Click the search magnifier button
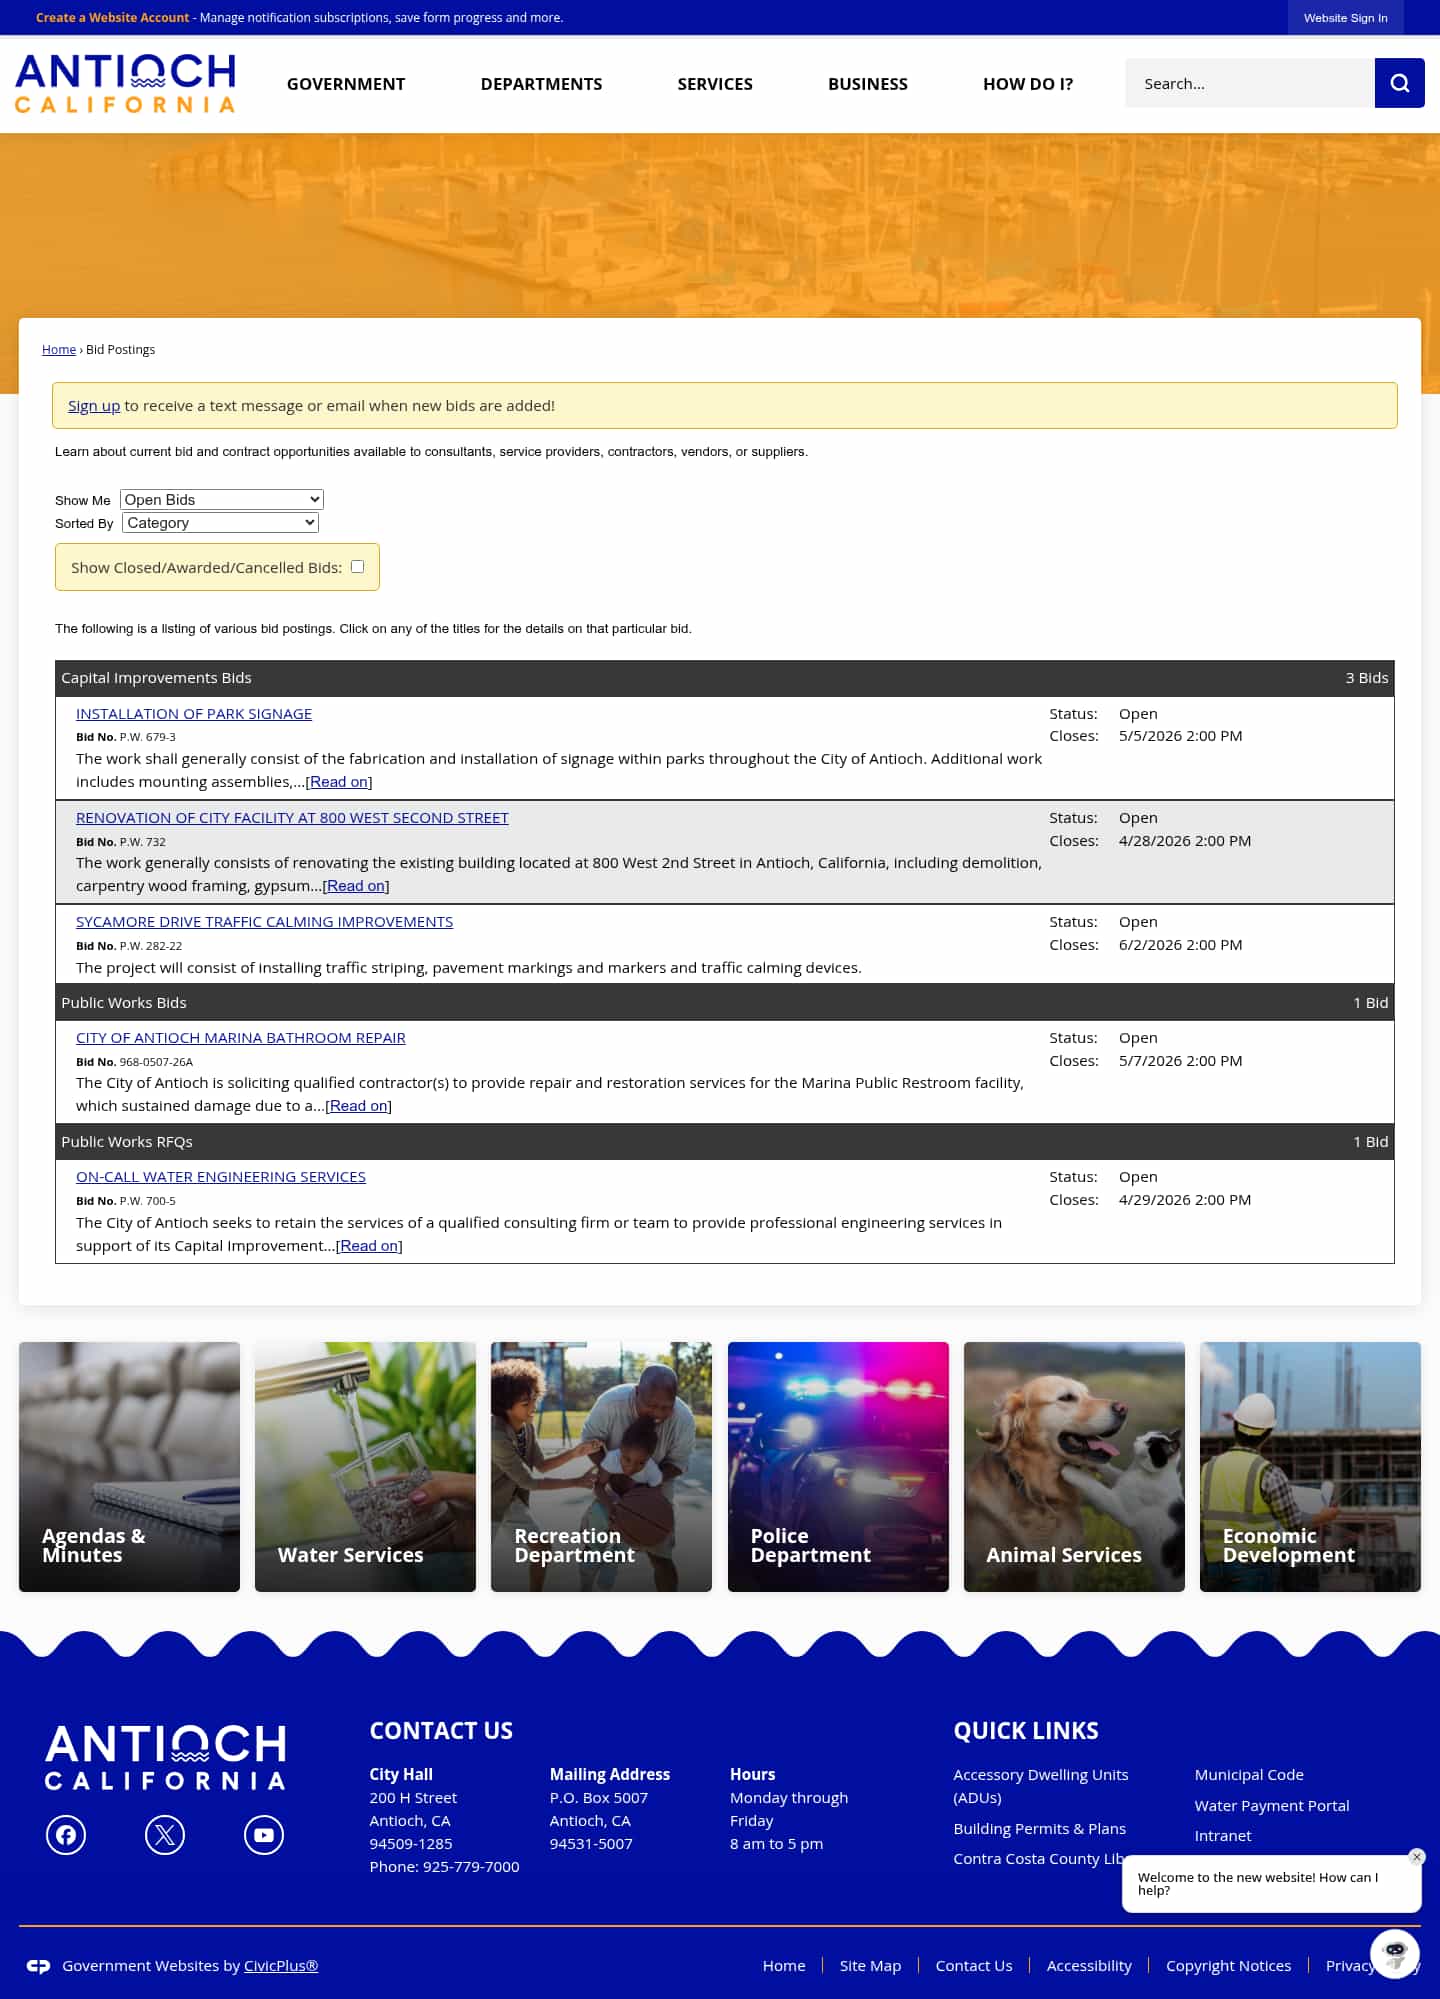Screen dimensions: 1440x1999 tap(1399, 83)
